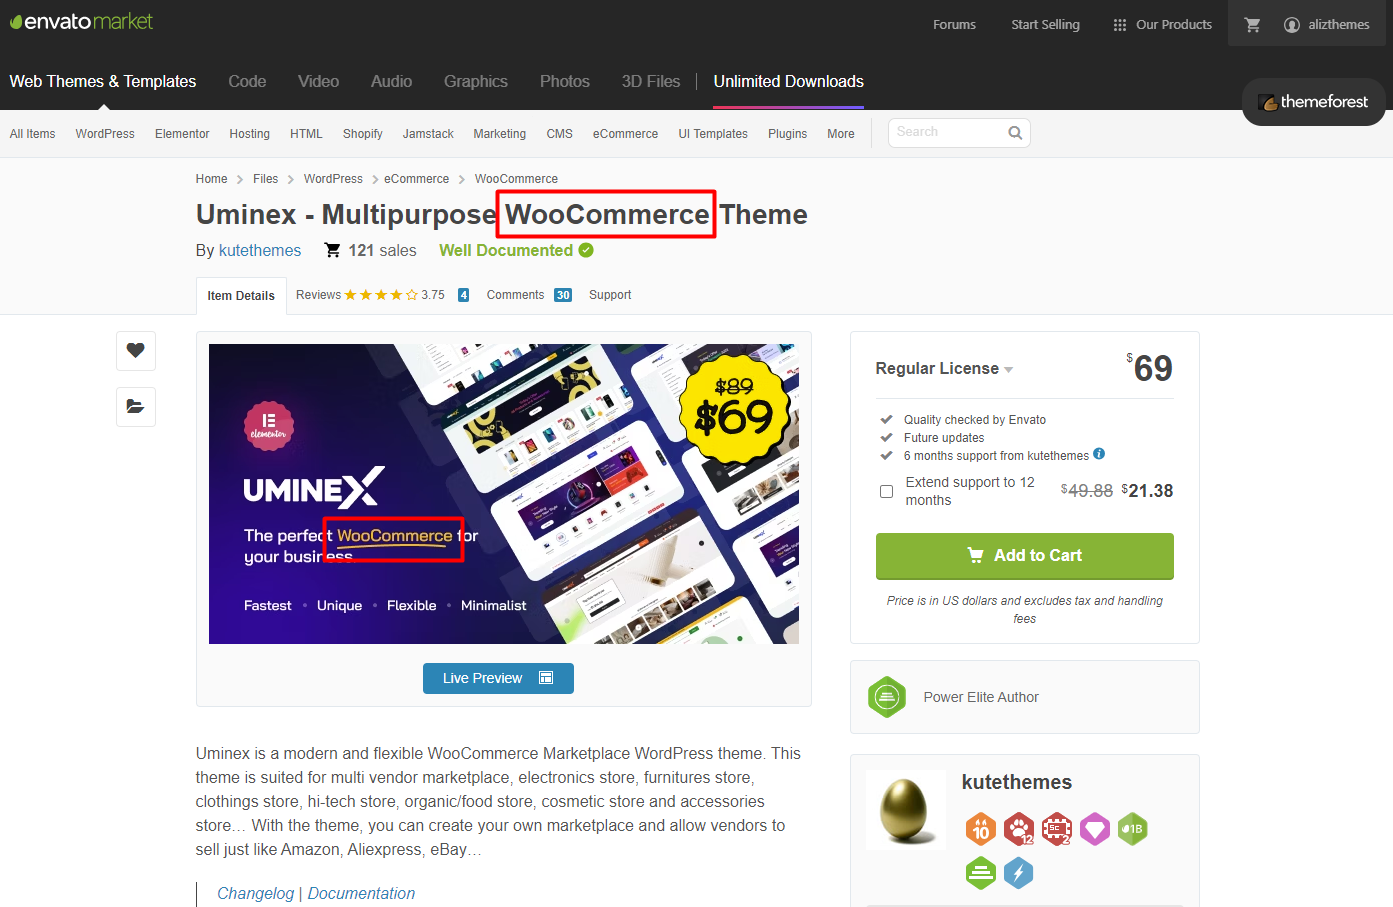Viewport: 1393px width, 907px height.
Task: Focus the Search input field
Action: pyautogui.click(x=948, y=133)
